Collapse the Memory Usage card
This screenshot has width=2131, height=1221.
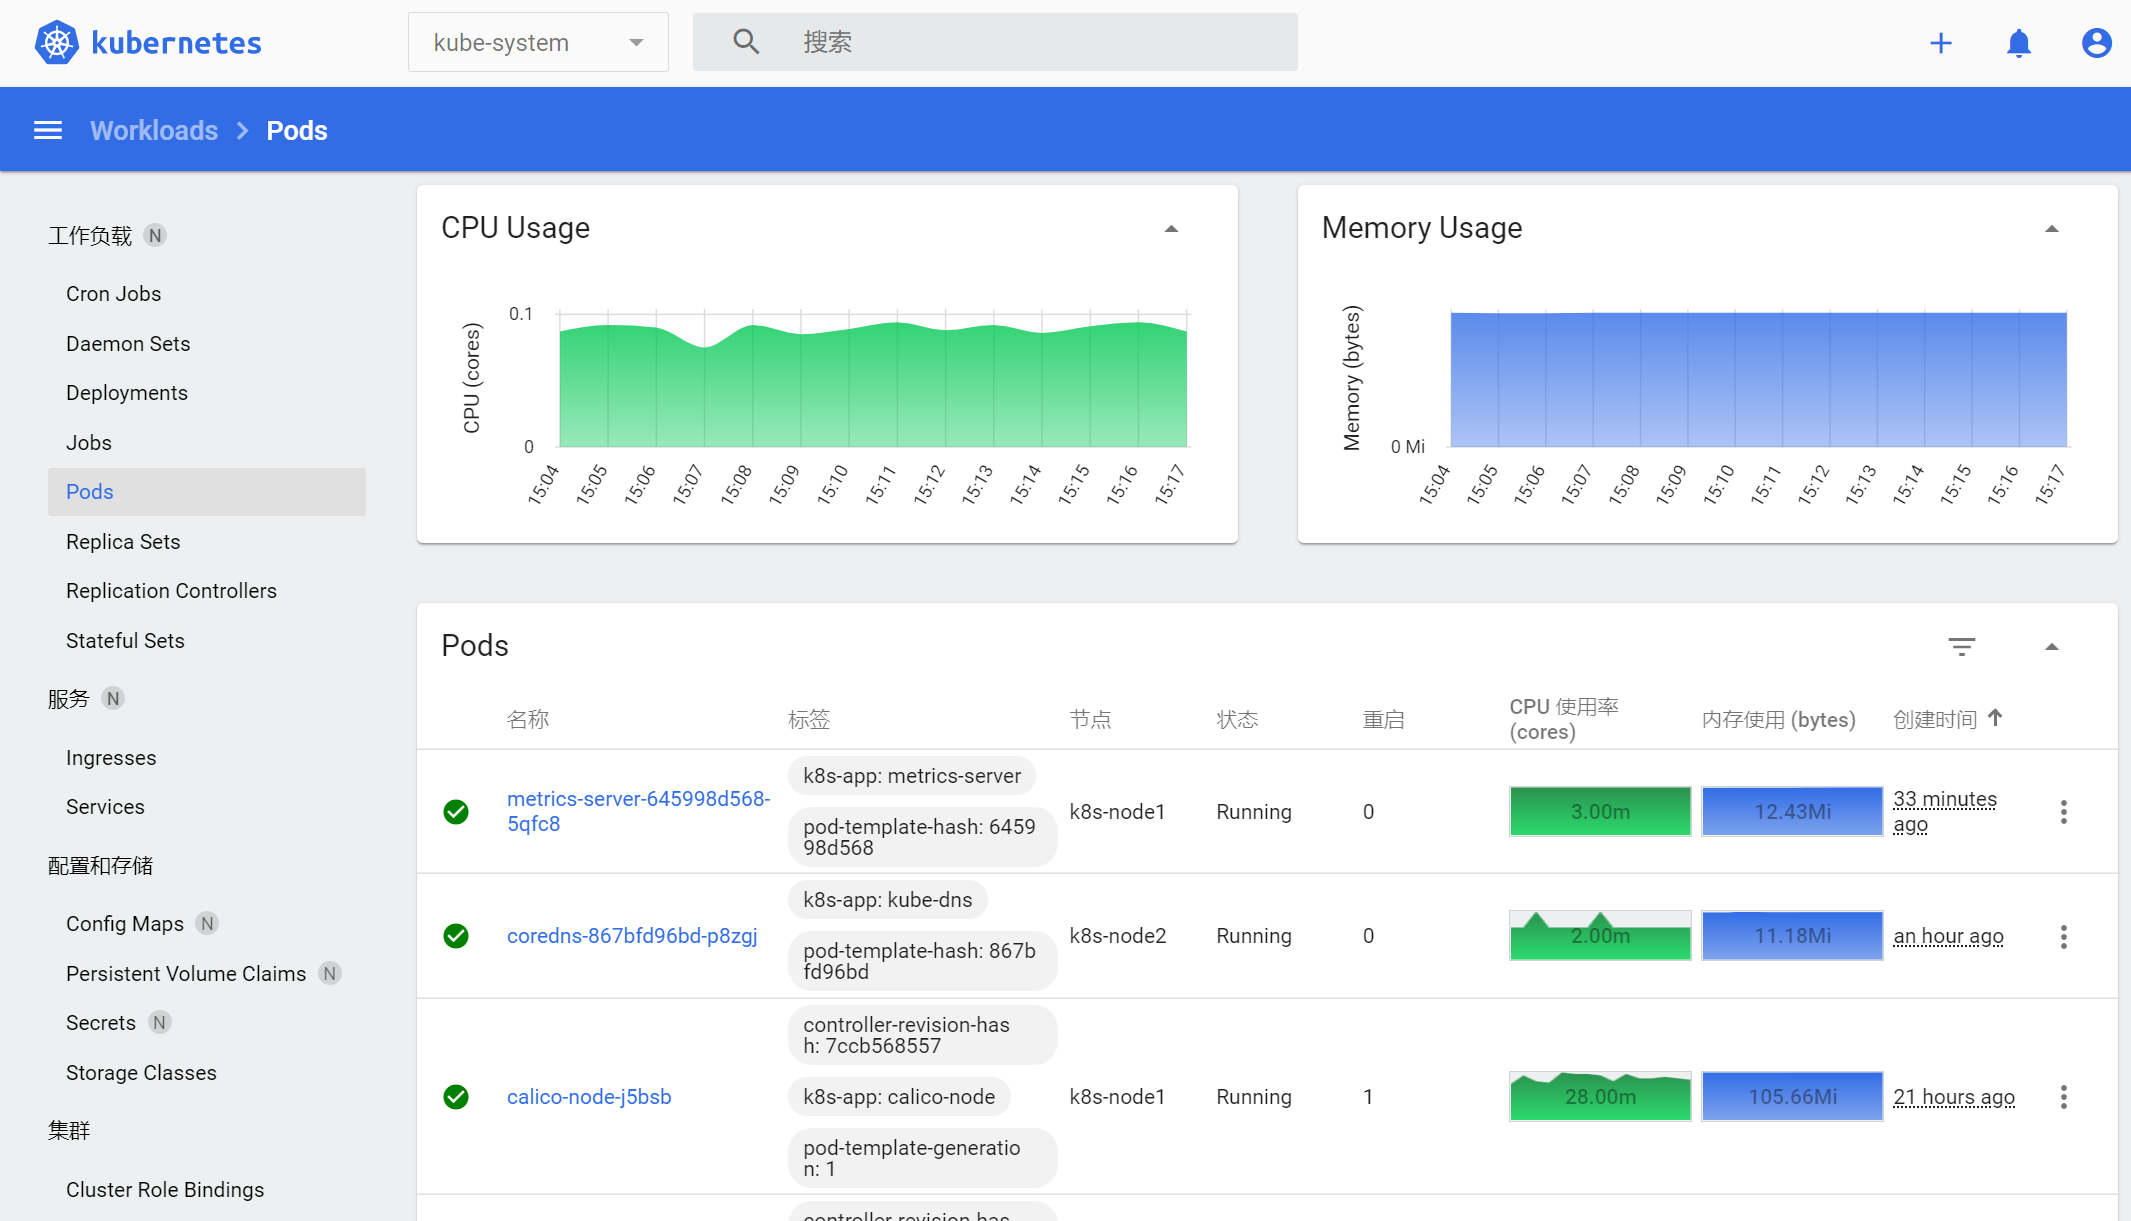[2051, 229]
